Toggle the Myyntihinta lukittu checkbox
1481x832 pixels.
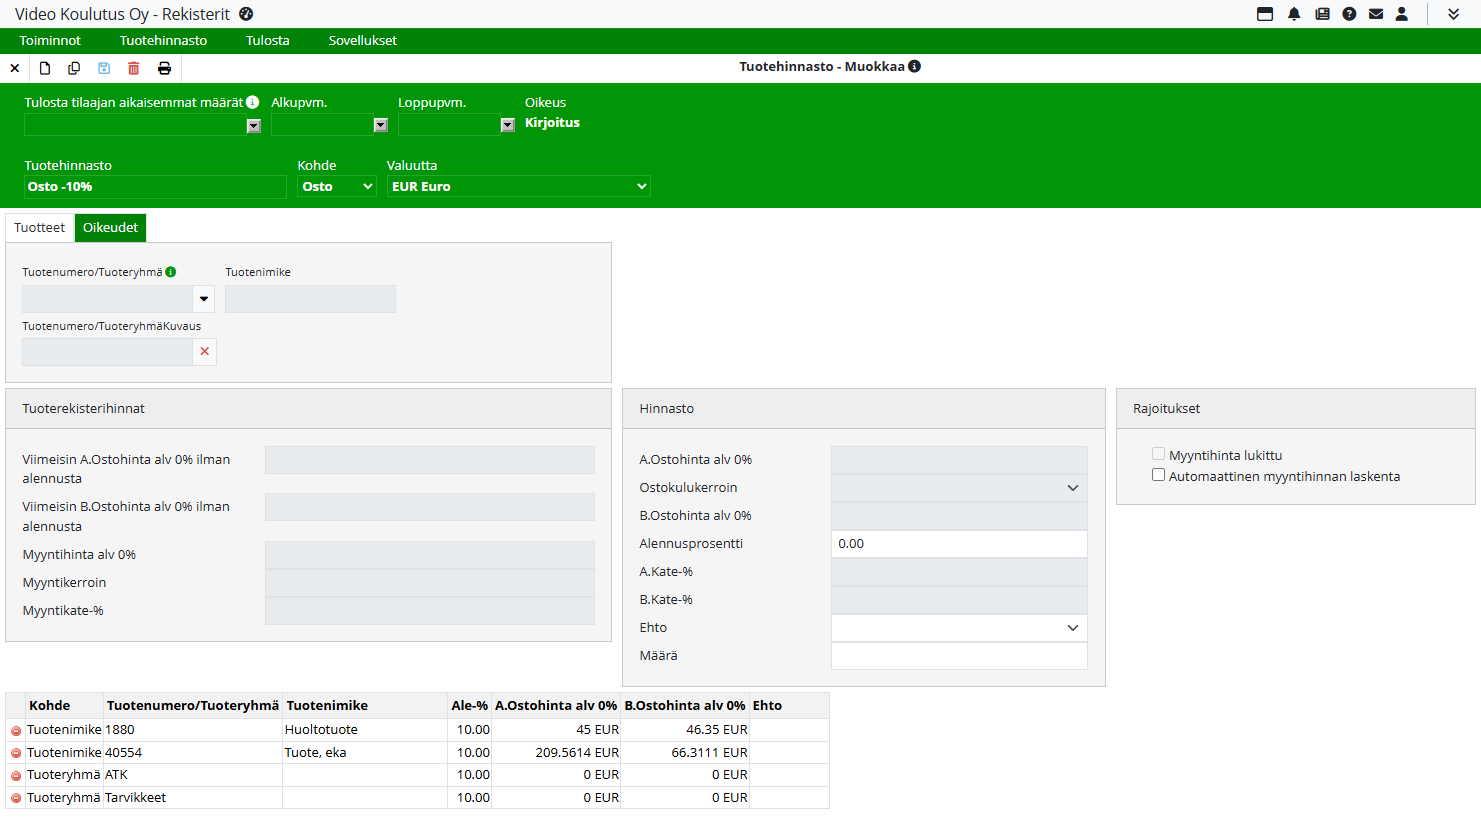click(1158, 454)
